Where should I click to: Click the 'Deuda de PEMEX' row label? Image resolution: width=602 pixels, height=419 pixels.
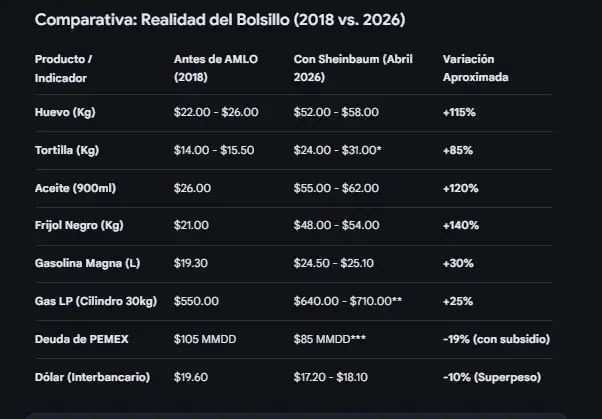[x=81, y=339]
